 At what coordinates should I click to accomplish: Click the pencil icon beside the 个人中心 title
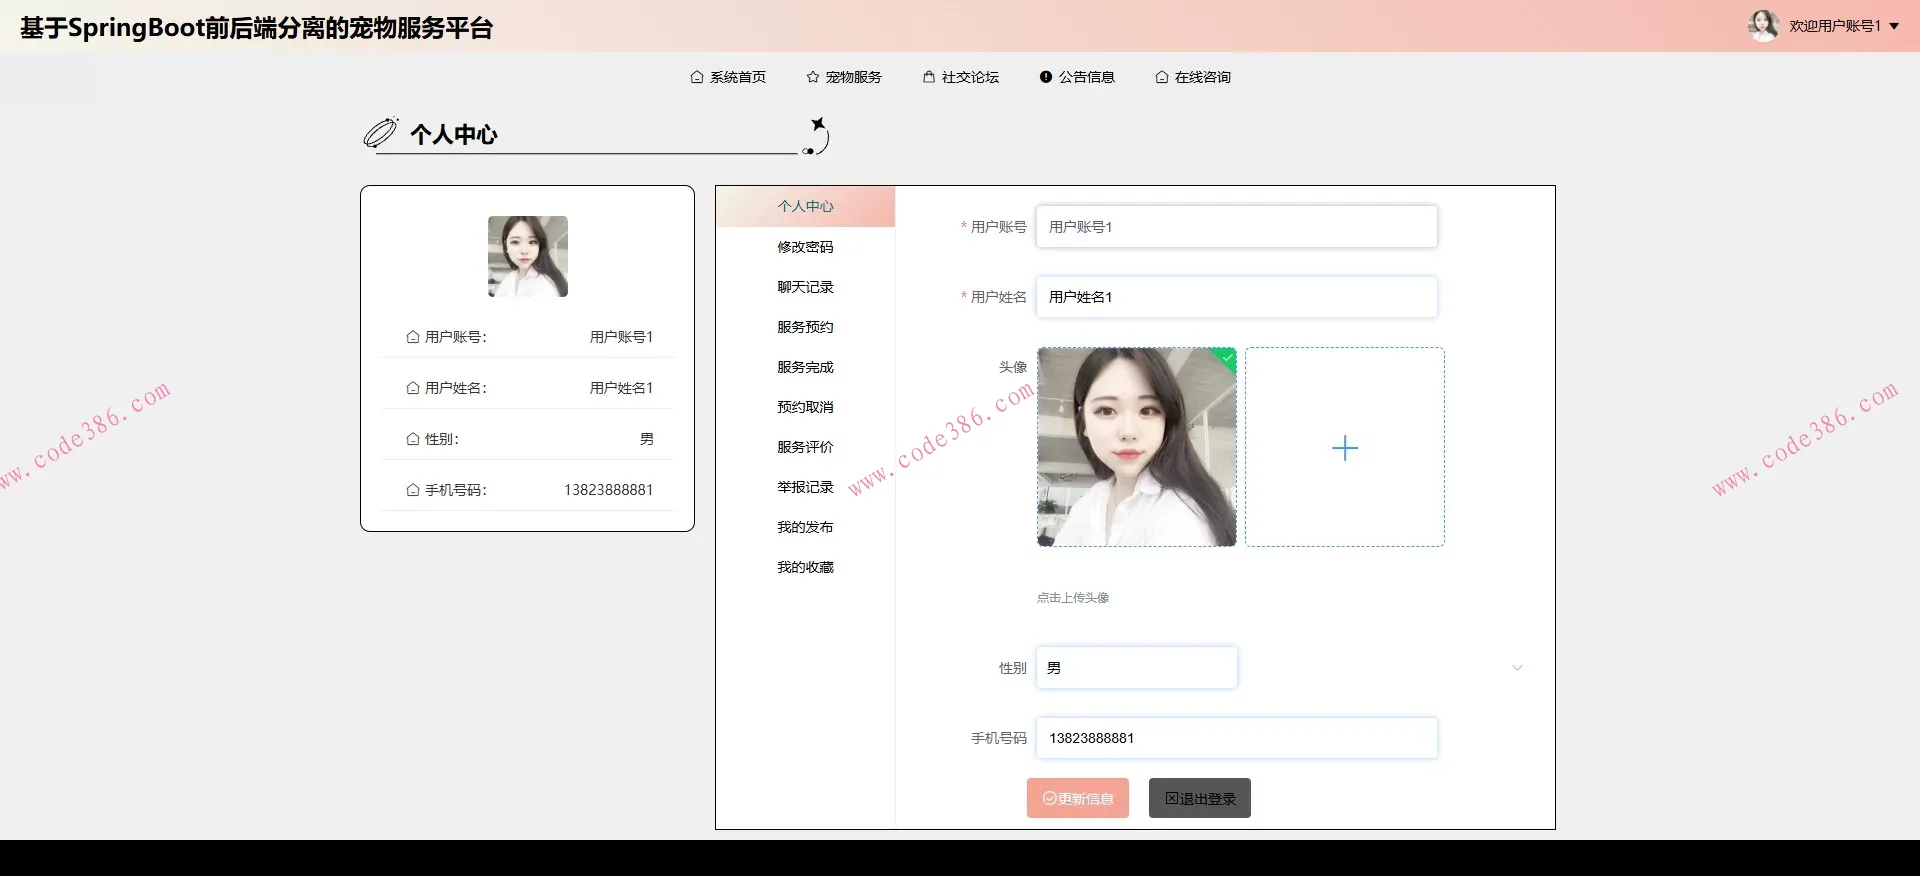click(x=381, y=132)
